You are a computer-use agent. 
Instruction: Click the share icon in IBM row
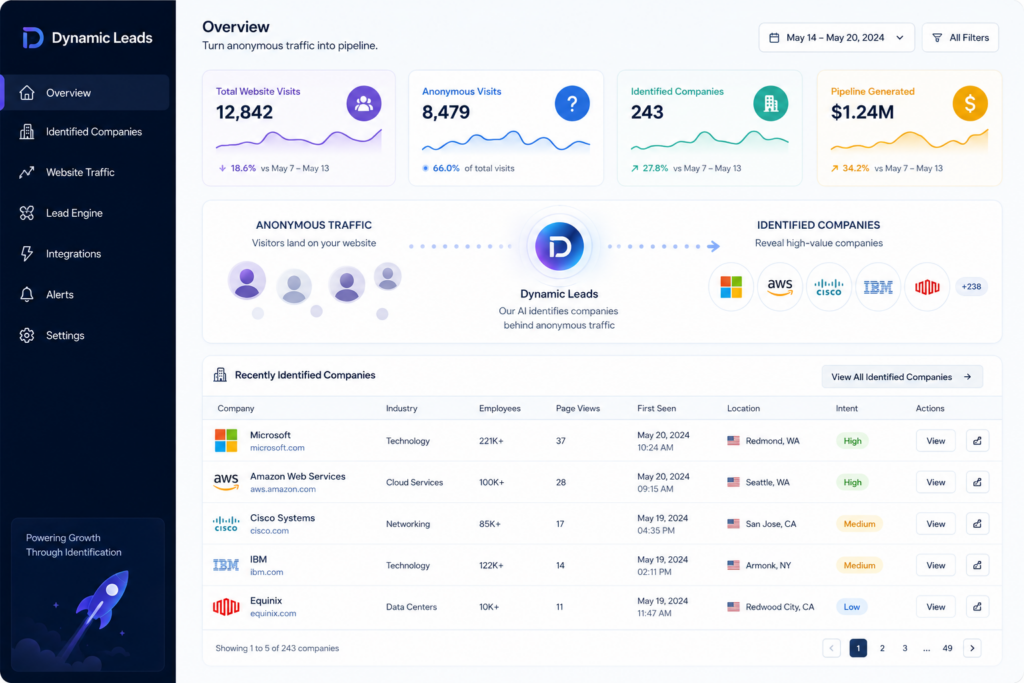point(977,565)
